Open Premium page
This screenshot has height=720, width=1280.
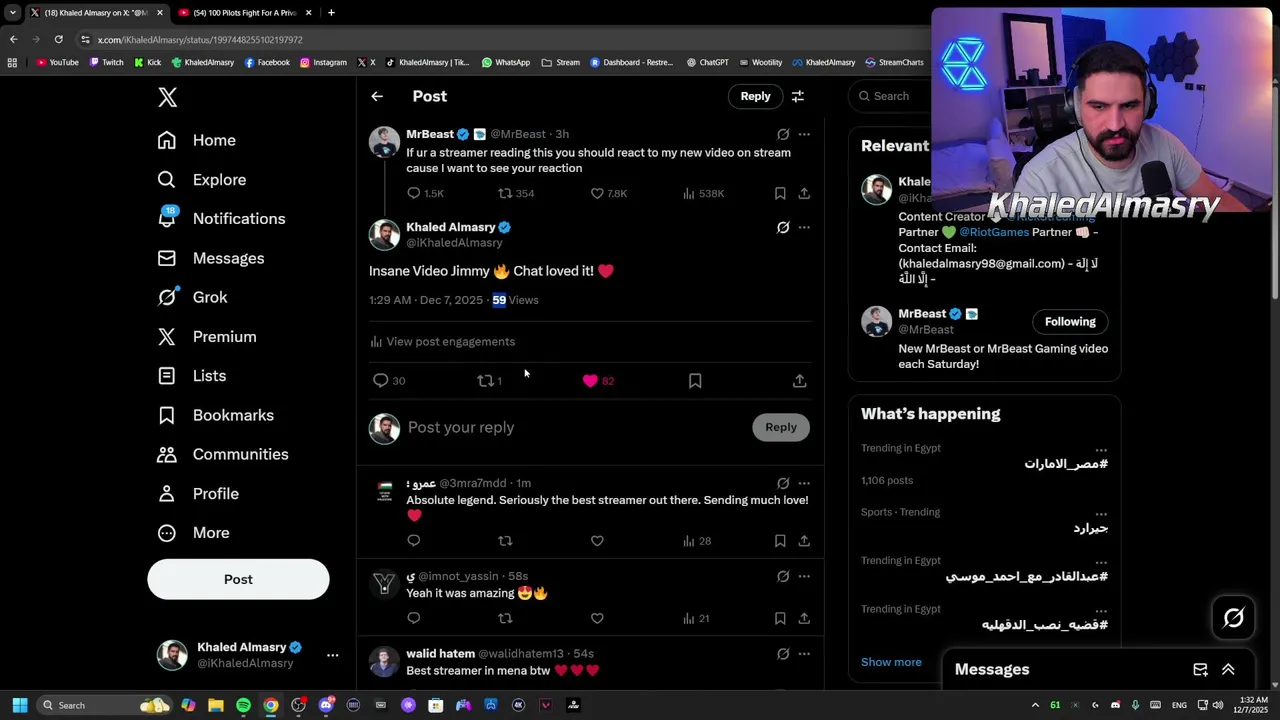[x=206, y=337]
